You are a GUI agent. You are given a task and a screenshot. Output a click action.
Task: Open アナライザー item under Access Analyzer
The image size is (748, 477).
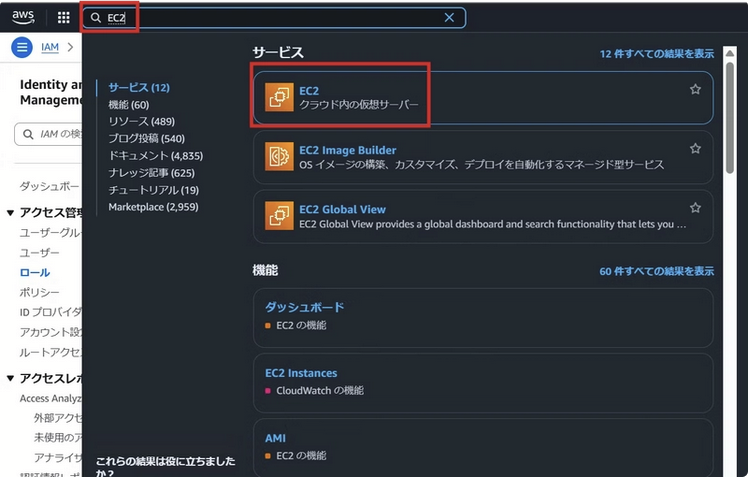tap(58, 458)
